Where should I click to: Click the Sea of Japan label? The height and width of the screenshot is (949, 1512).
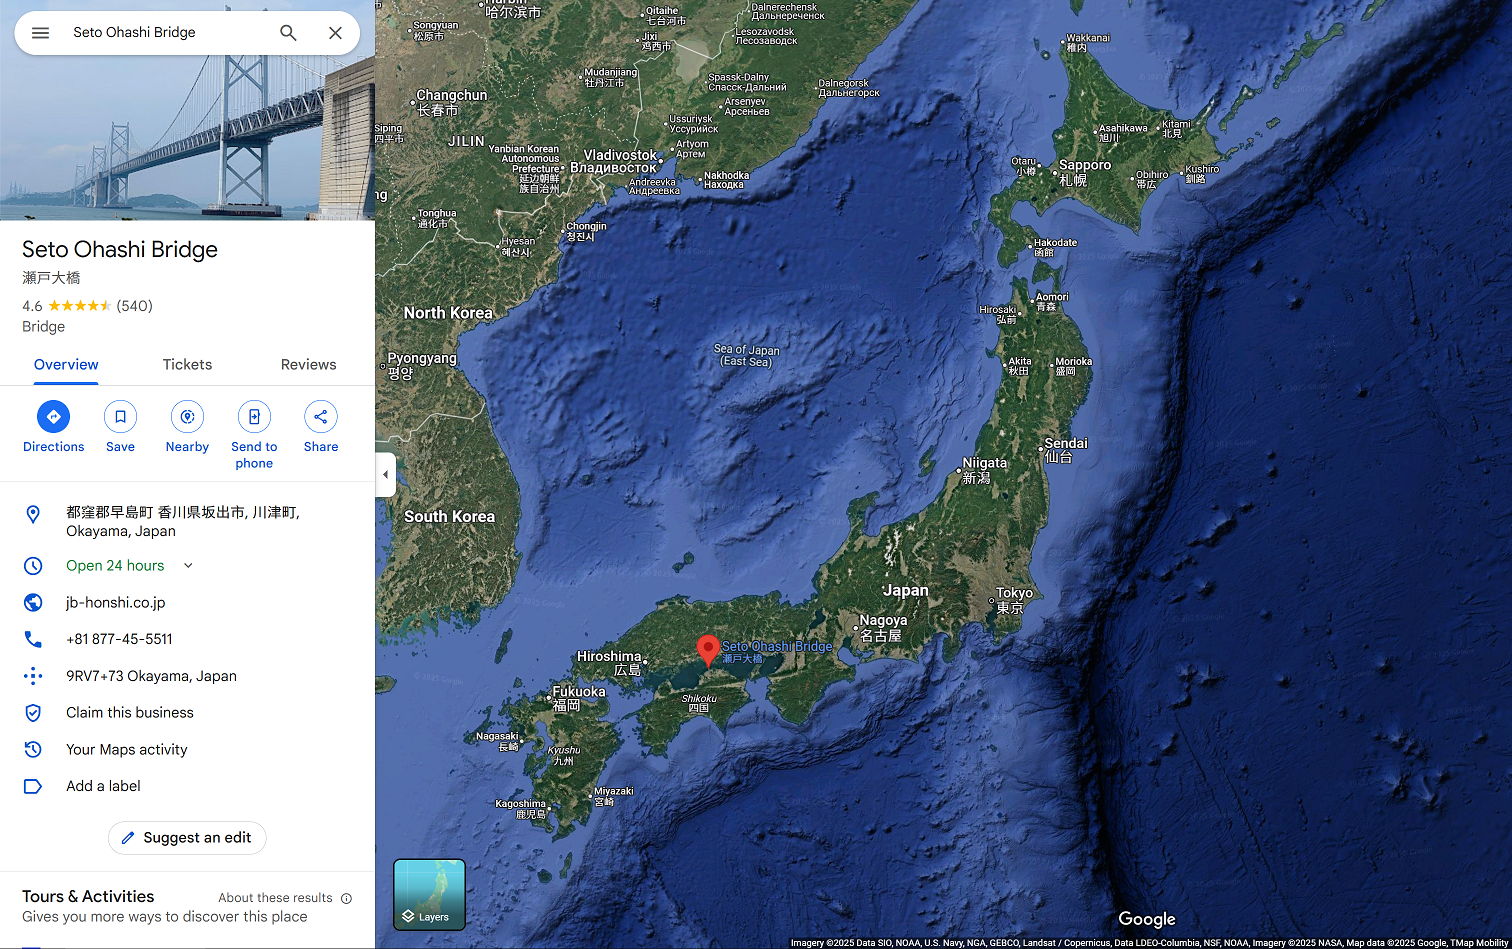pyautogui.click(x=746, y=355)
